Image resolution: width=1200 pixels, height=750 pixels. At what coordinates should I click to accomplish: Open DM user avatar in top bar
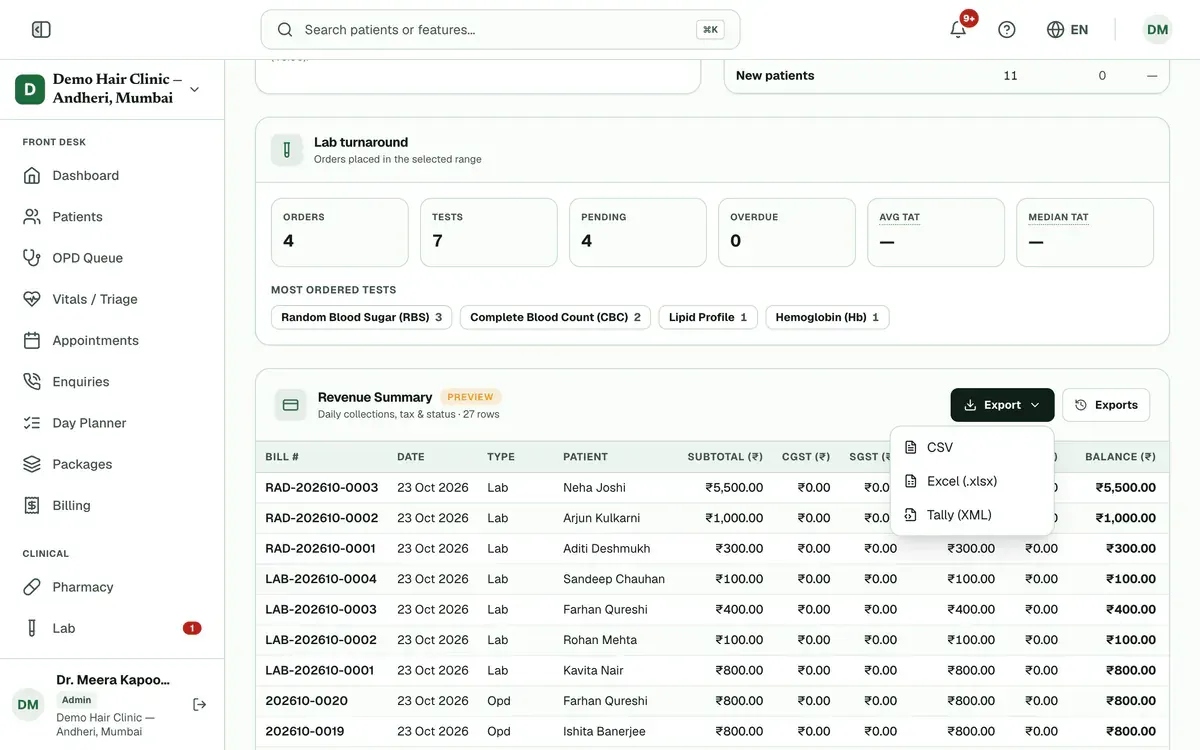coord(1157,30)
